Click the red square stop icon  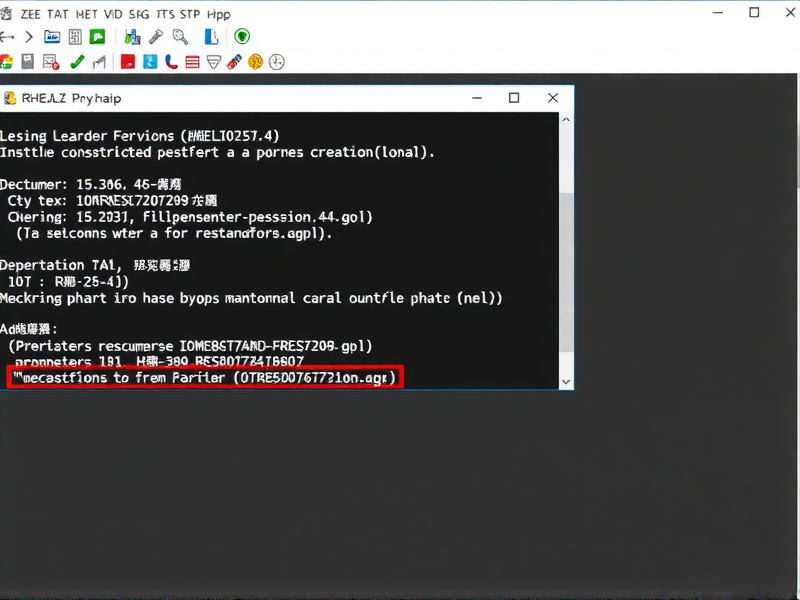point(127,62)
